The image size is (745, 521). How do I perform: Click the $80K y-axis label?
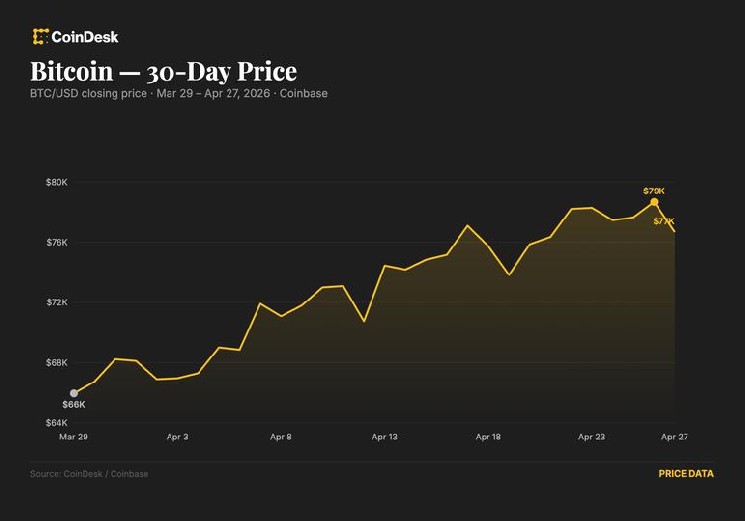[x=56, y=182]
